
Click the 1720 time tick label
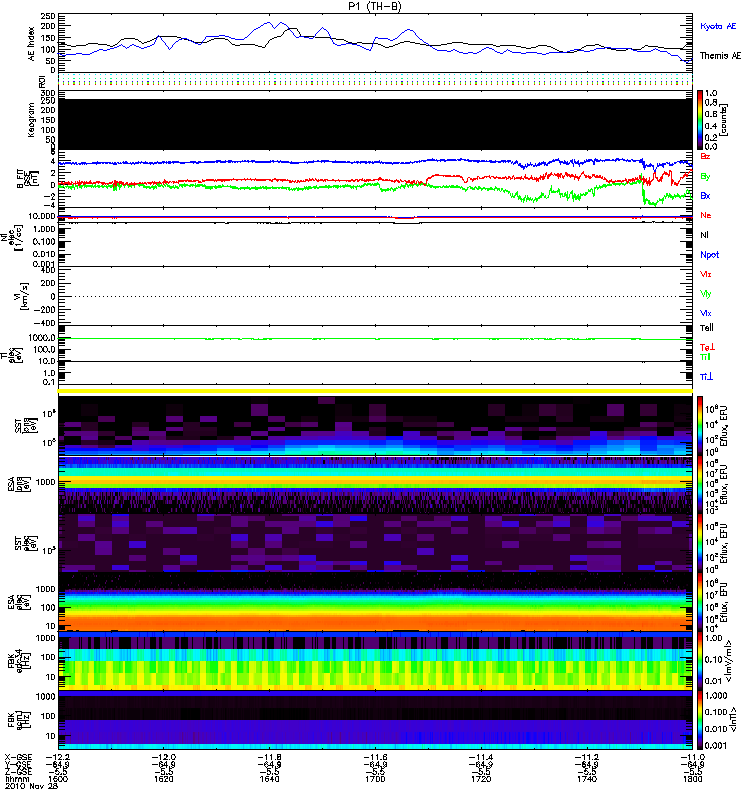(481, 779)
